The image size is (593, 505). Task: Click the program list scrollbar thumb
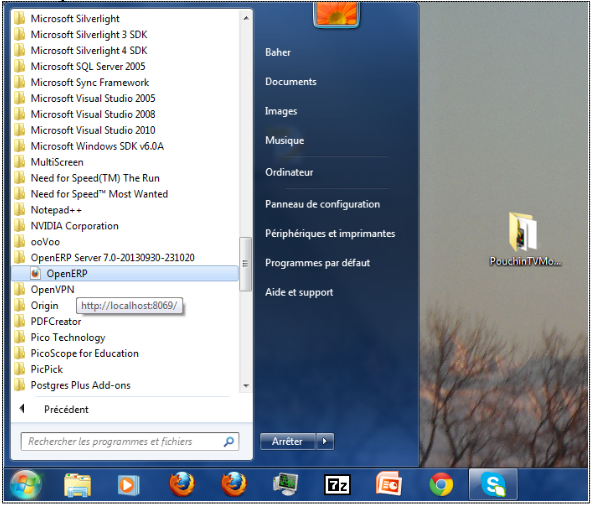point(246,264)
